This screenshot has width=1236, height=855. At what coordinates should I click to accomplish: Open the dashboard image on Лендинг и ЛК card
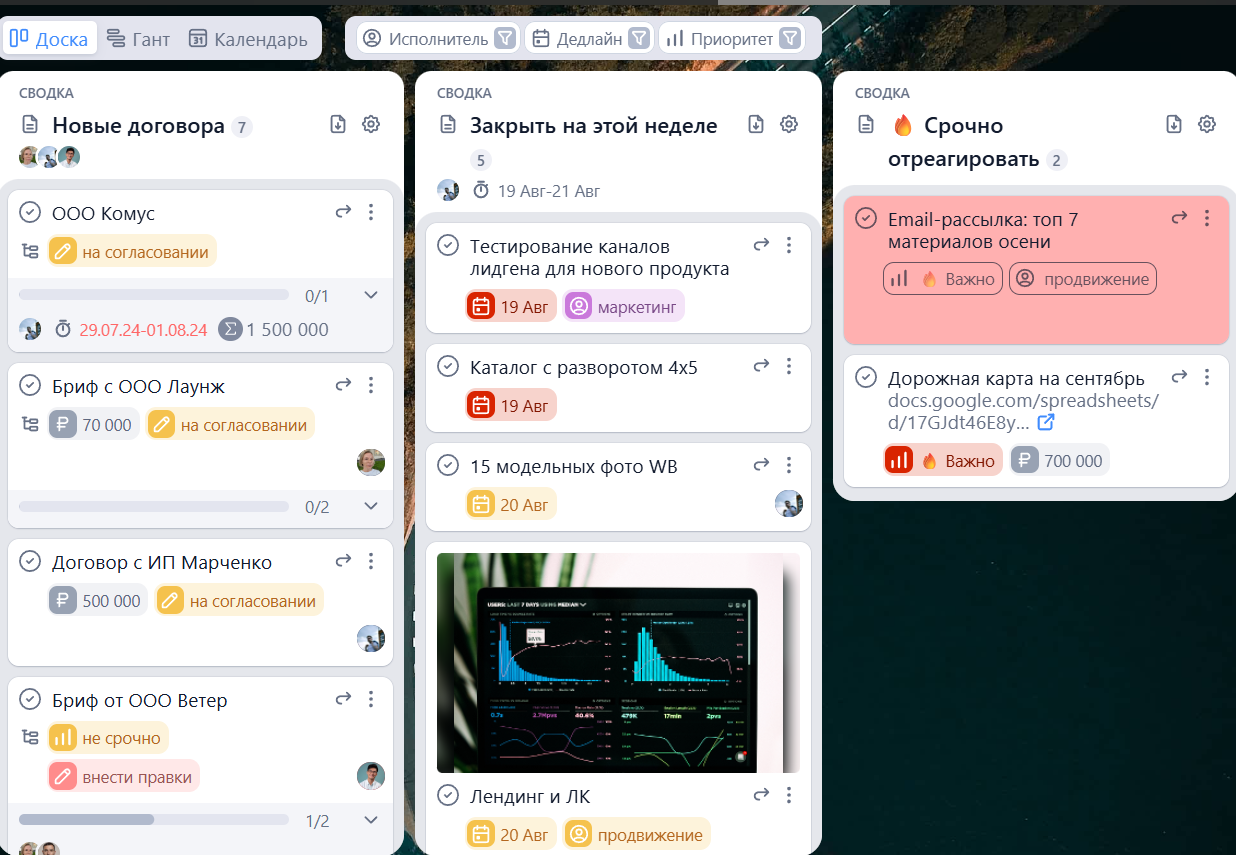pos(618,662)
